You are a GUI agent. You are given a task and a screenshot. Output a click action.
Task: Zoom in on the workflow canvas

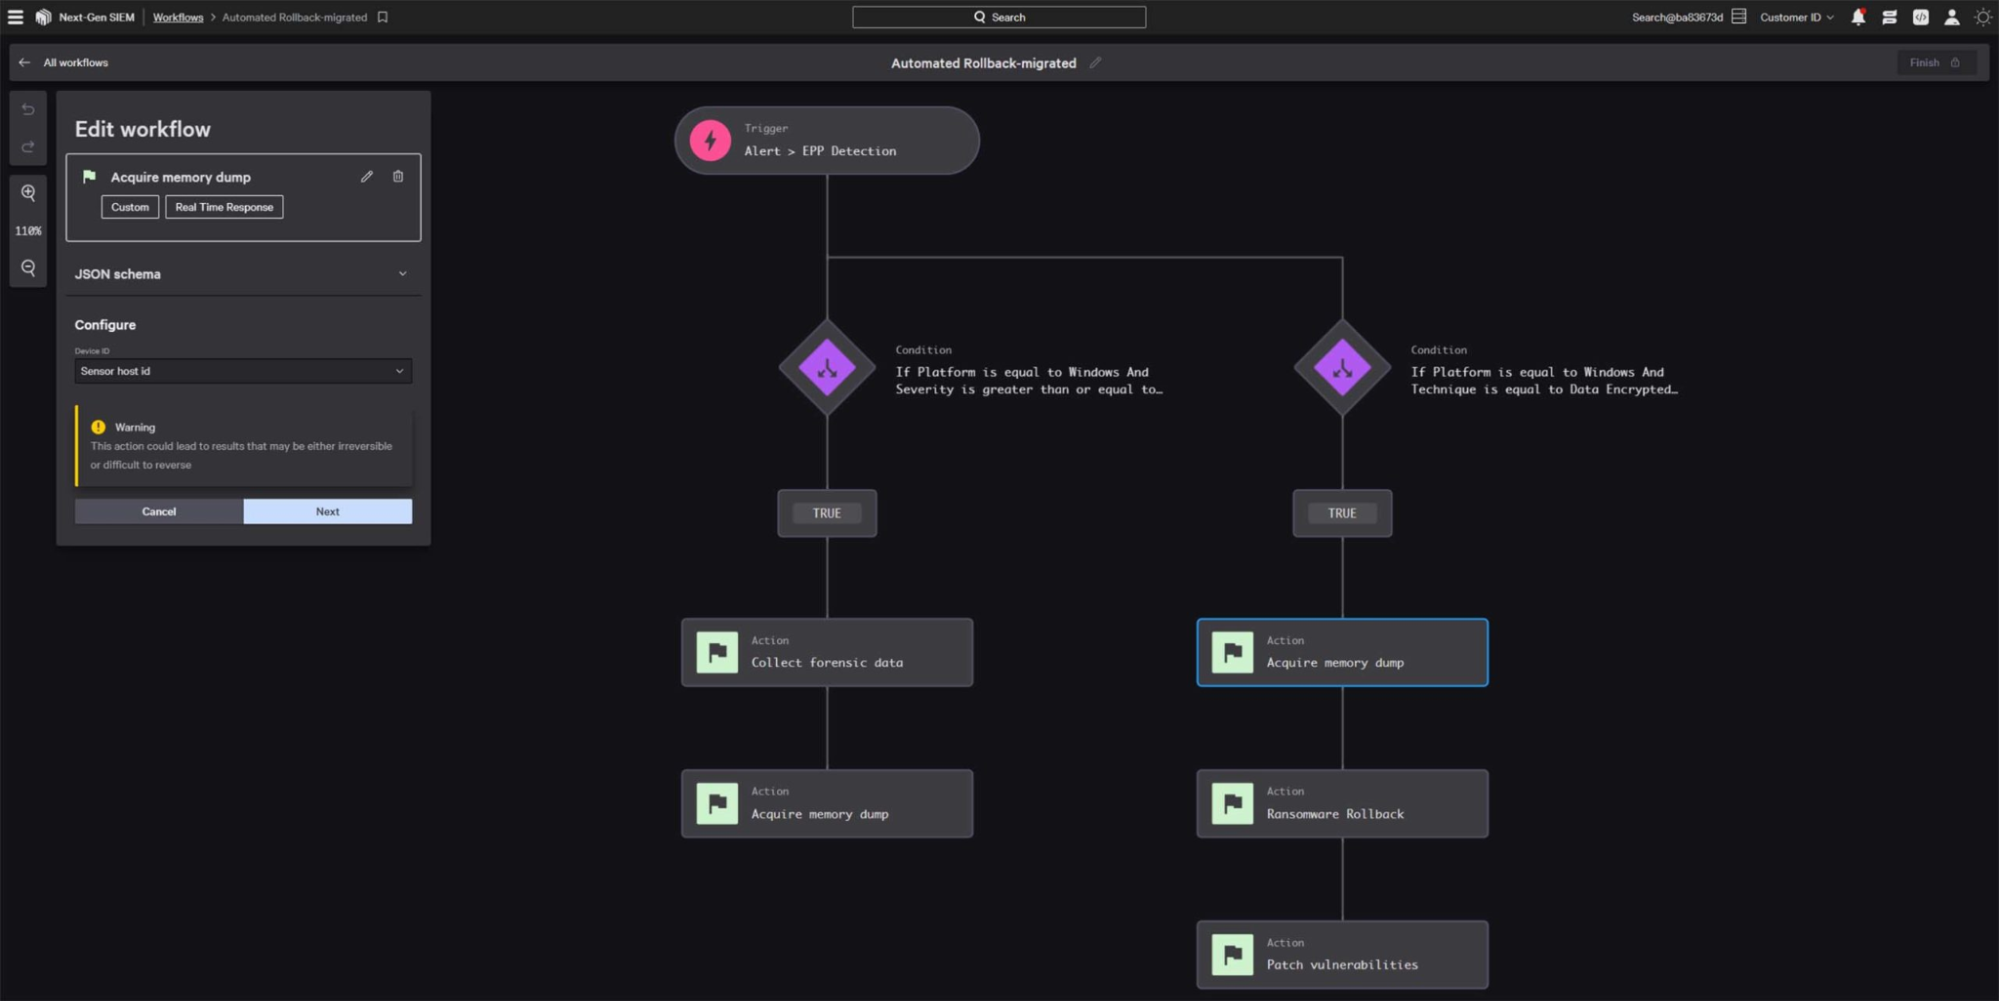pos(28,193)
